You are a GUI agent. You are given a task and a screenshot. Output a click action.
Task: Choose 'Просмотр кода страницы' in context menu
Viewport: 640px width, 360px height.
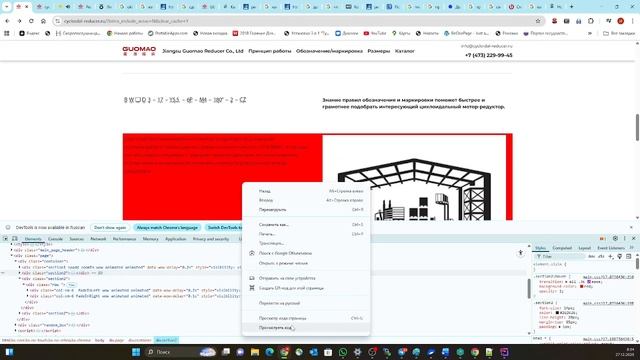coord(306,318)
